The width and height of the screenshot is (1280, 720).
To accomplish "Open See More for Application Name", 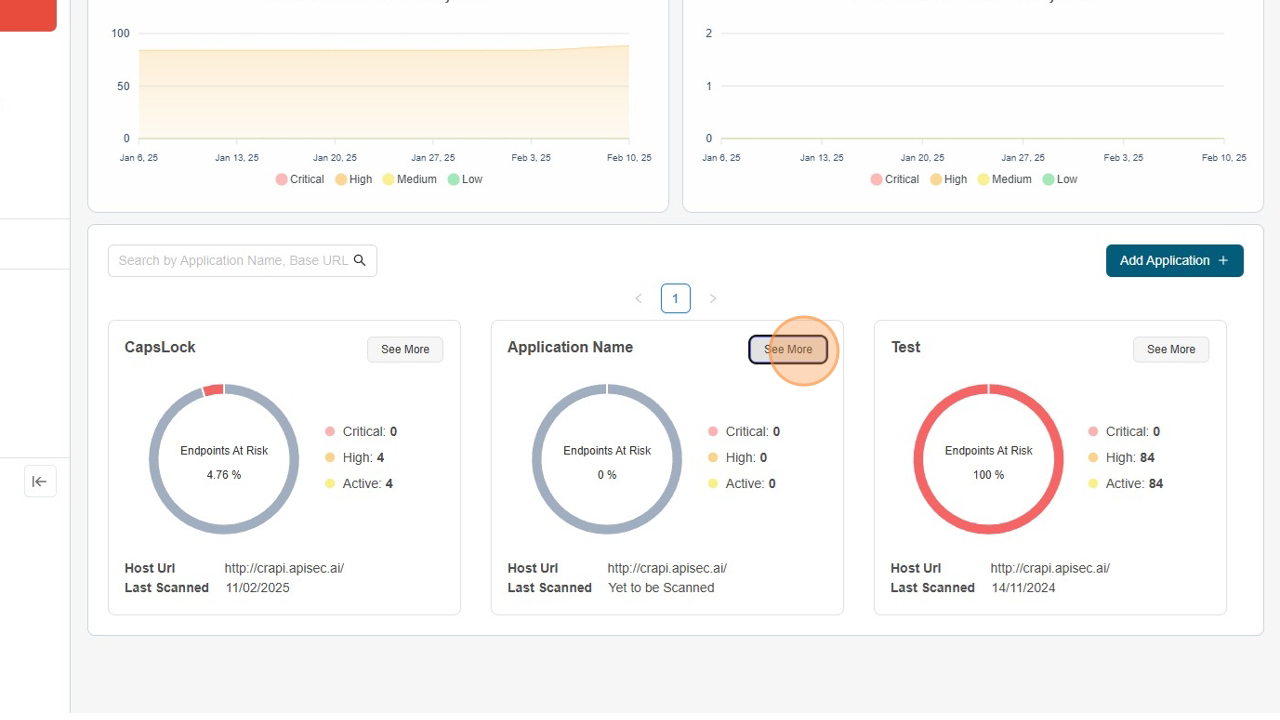I will (788, 349).
